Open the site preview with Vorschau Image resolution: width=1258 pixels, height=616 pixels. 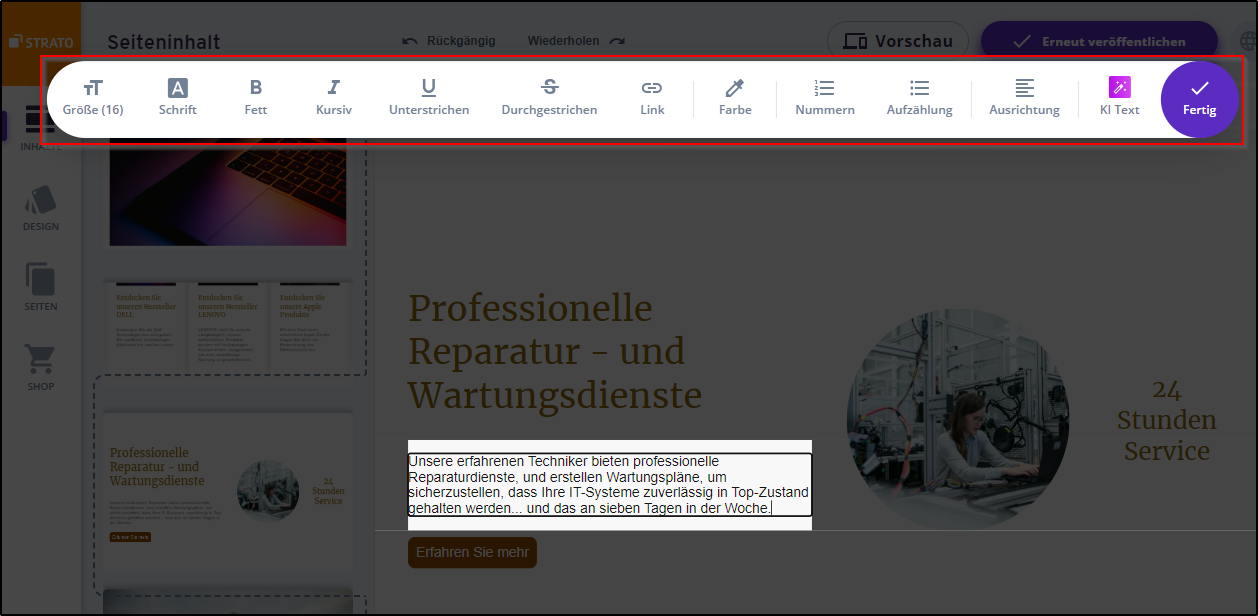[897, 40]
